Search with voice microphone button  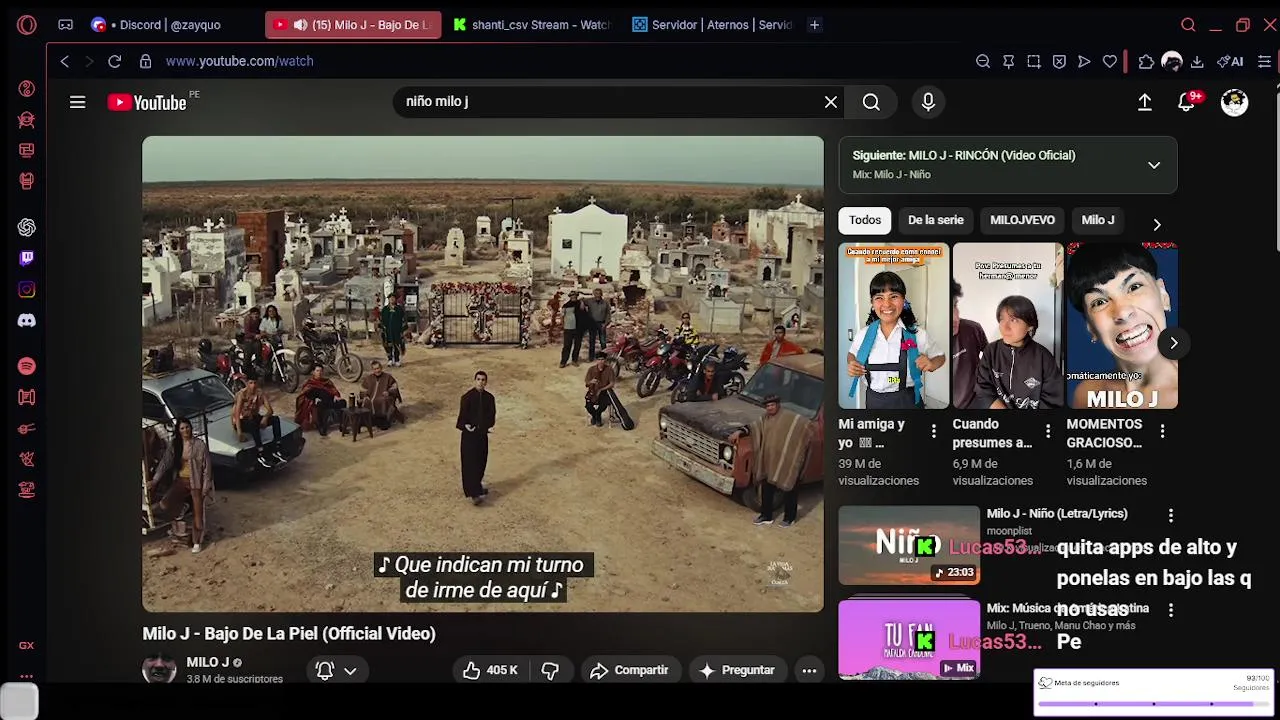928,102
